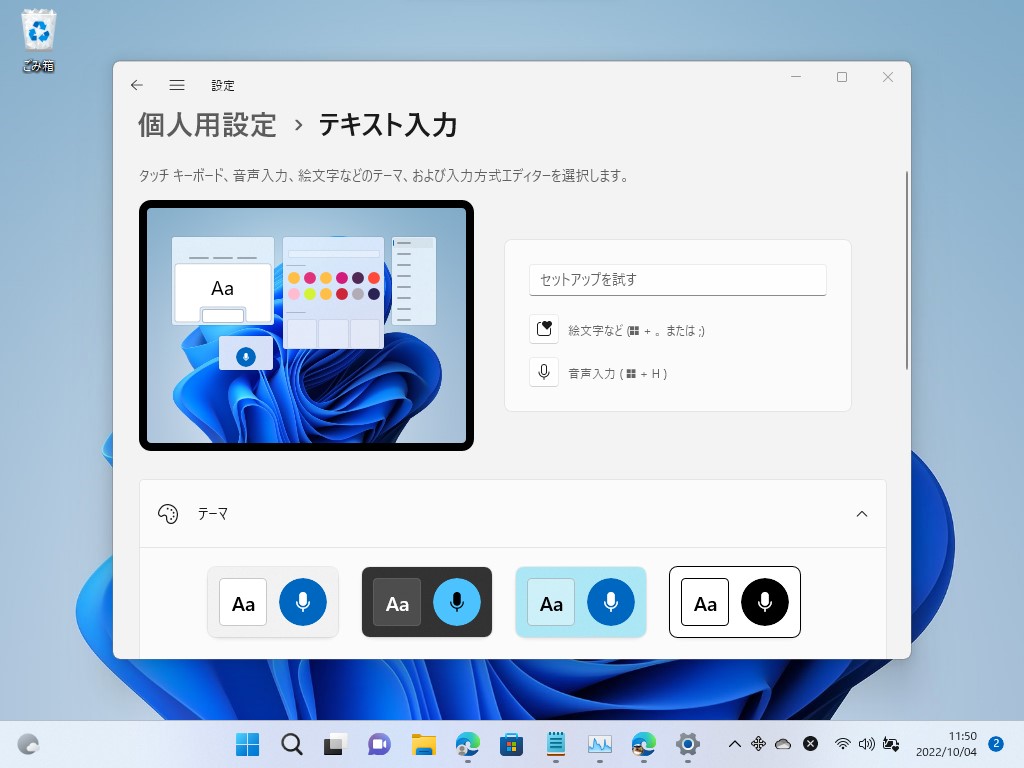Expand hidden icons in the system tray

(734, 743)
